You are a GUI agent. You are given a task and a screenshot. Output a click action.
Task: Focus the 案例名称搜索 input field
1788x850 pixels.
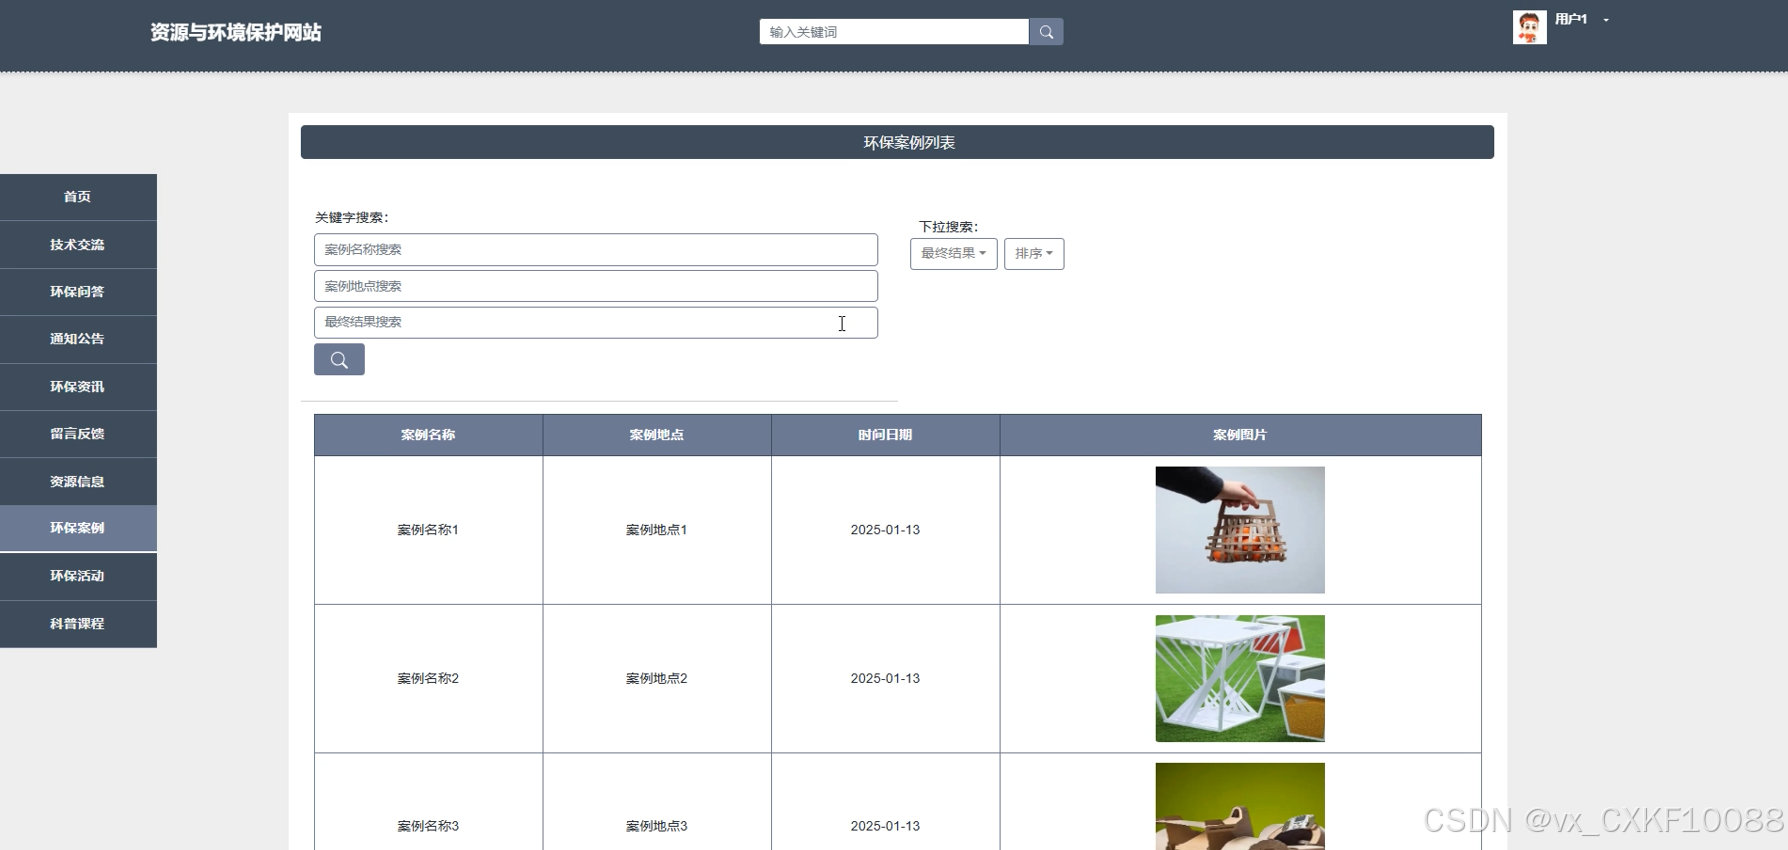pyautogui.click(x=596, y=250)
